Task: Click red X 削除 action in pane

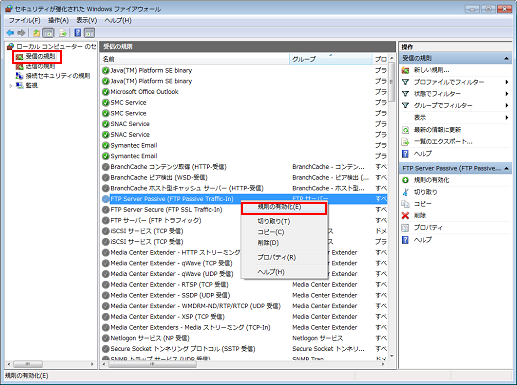Action: [420, 216]
